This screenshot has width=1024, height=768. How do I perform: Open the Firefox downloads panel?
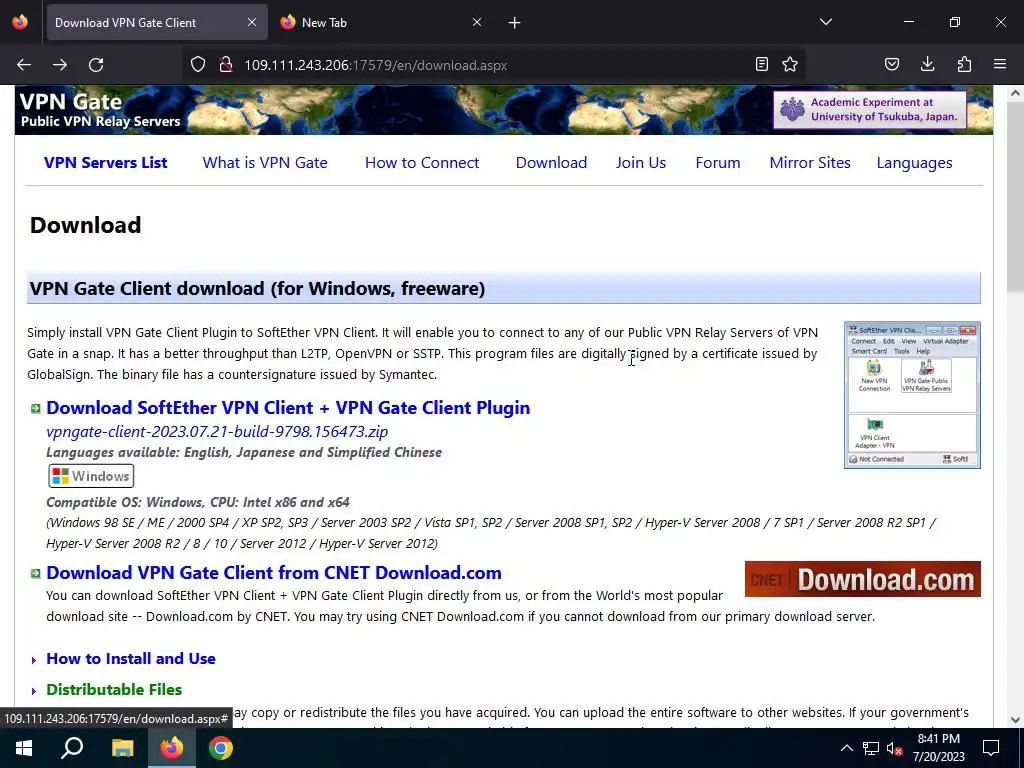coord(927,65)
